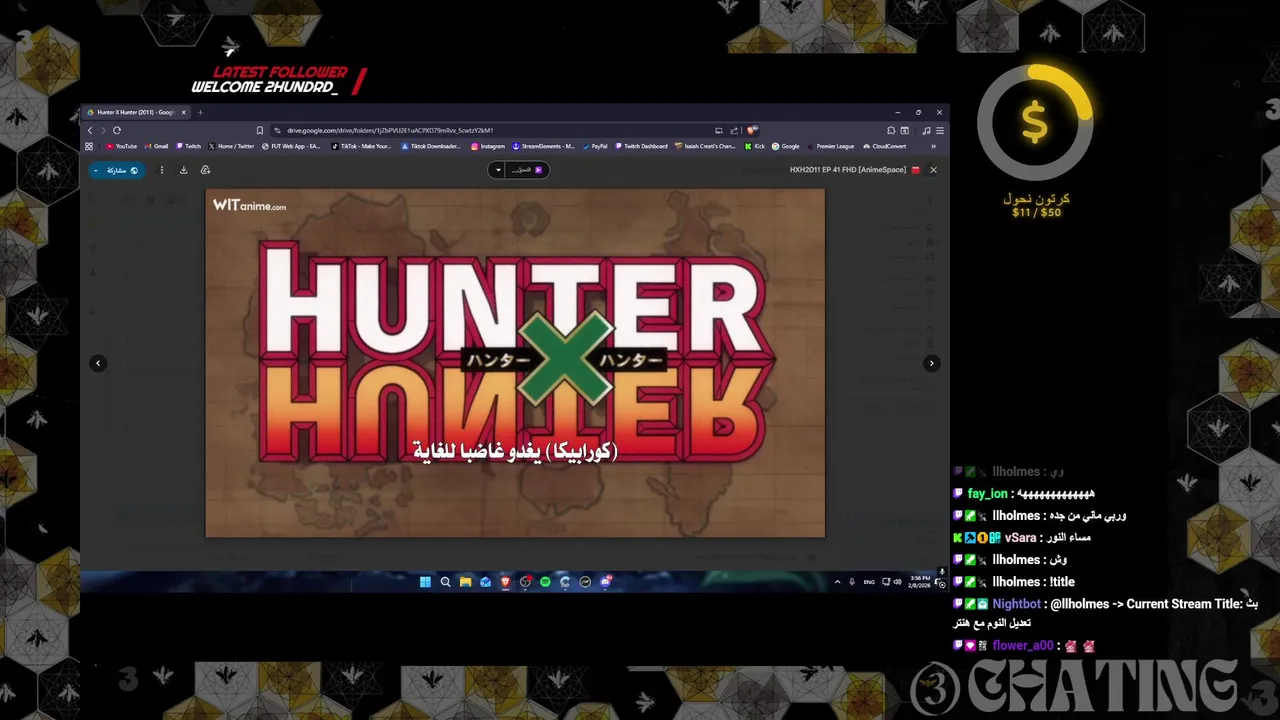Image resolution: width=1280 pixels, height=720 pixels.
Task: Download the video file from Drive
Action: coord(184,170)
